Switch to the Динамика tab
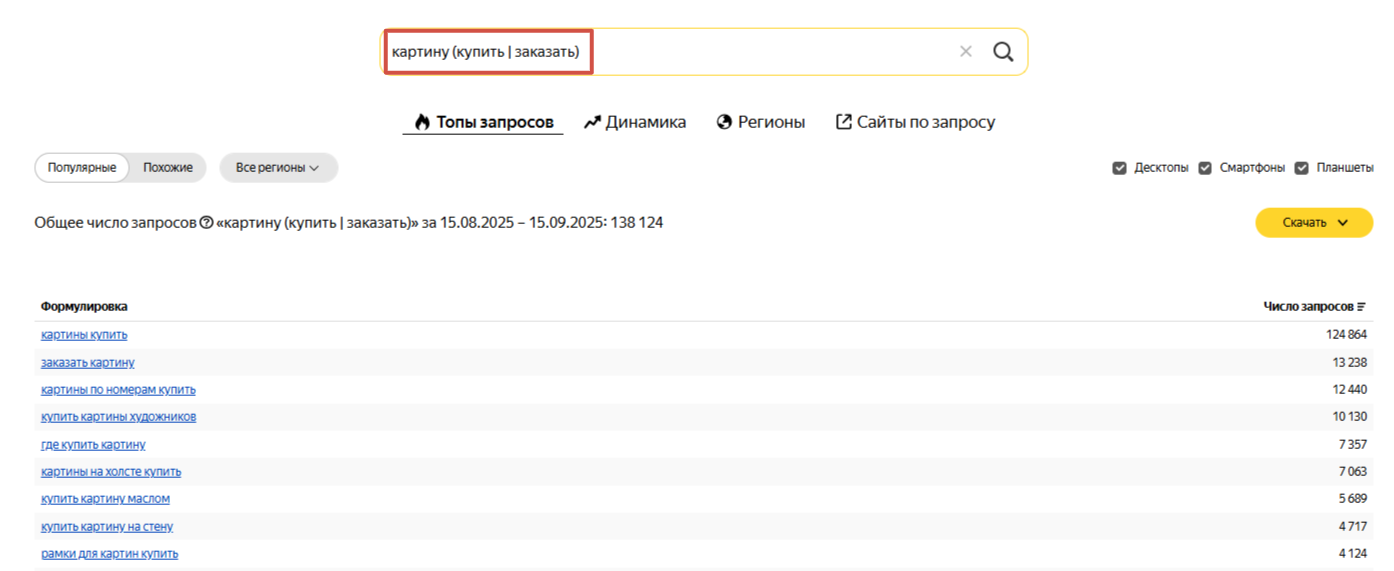The image size is (1394, 571). (635, 122)
